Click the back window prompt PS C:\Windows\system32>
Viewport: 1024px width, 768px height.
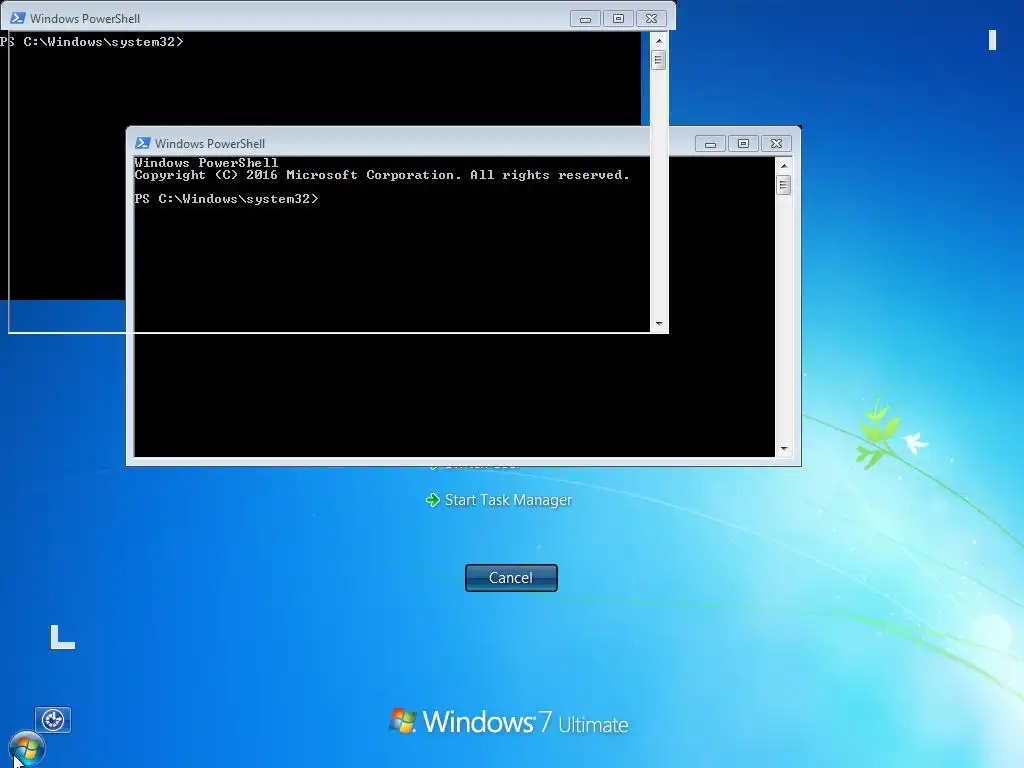(92, 42)
